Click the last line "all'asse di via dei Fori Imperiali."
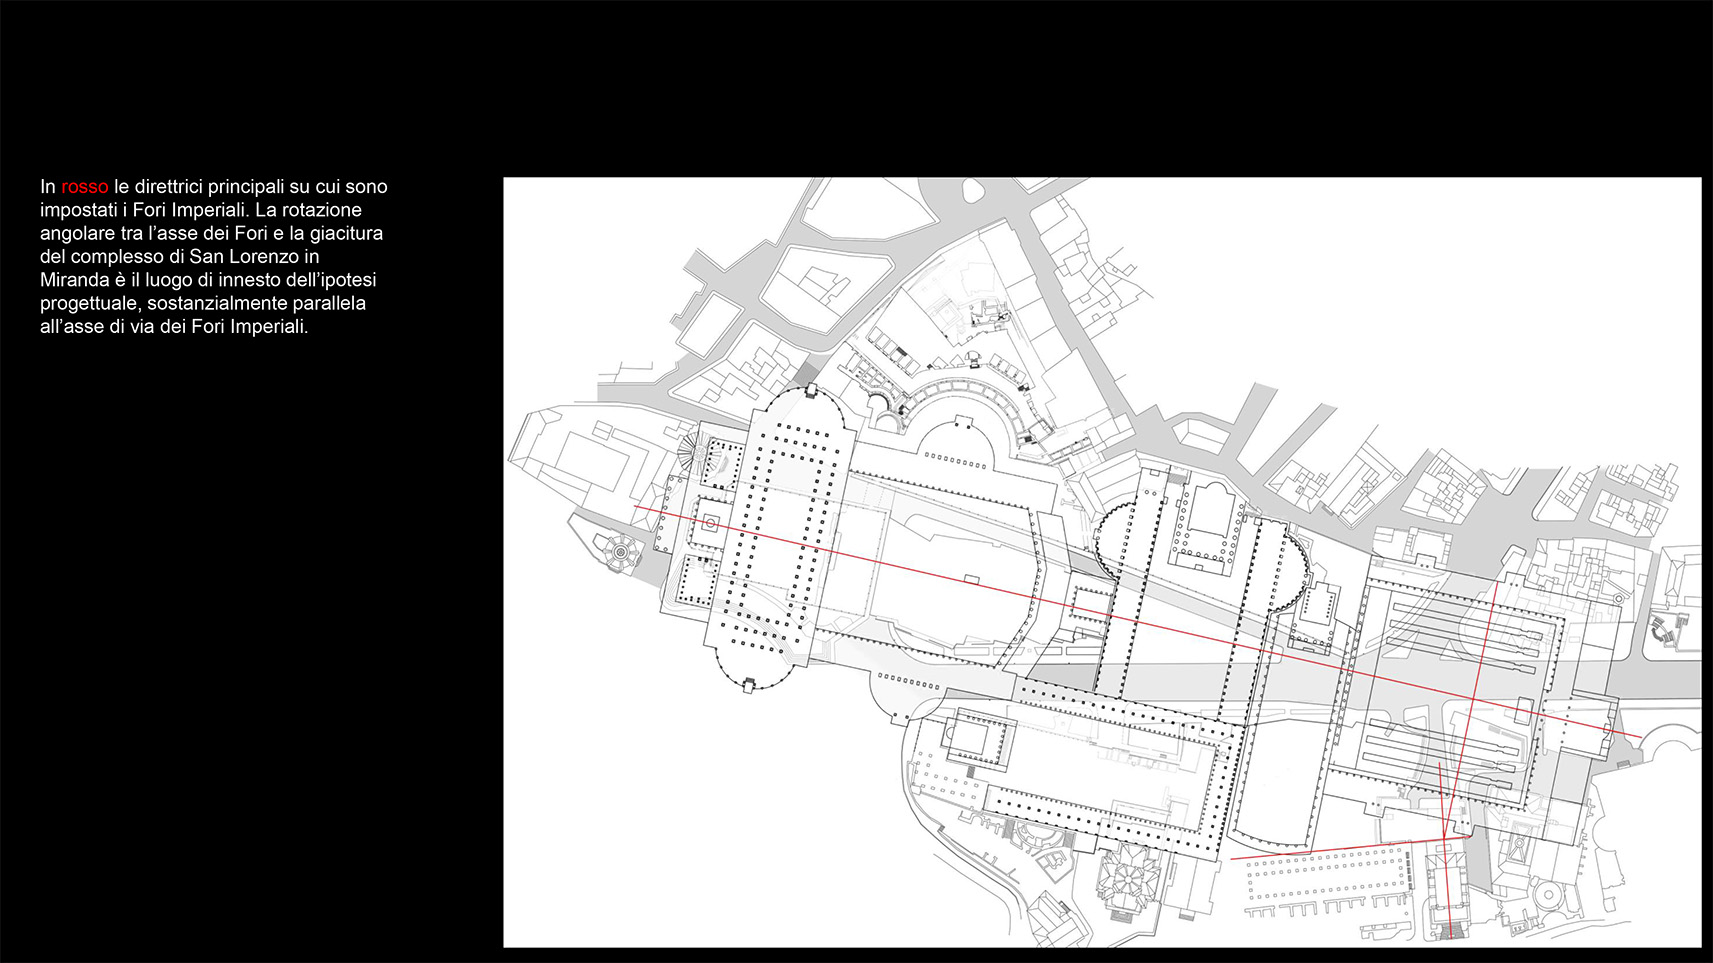Screen dimensions: 1713x963 (174, 326)
